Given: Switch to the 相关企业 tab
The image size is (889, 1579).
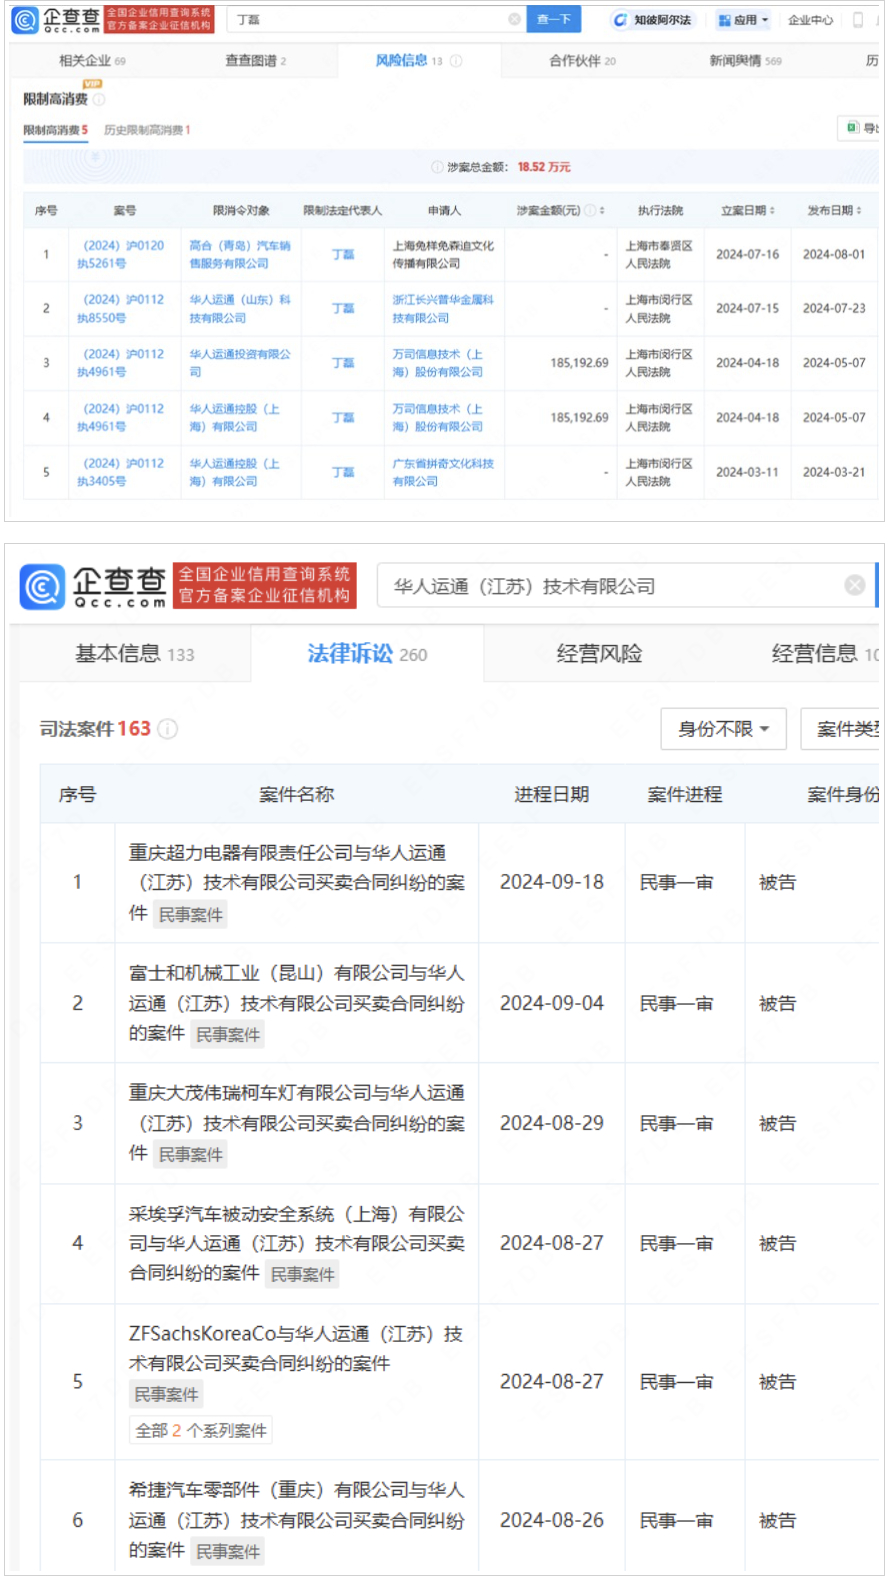Looking at the screenshot, I should pos(92,61).
